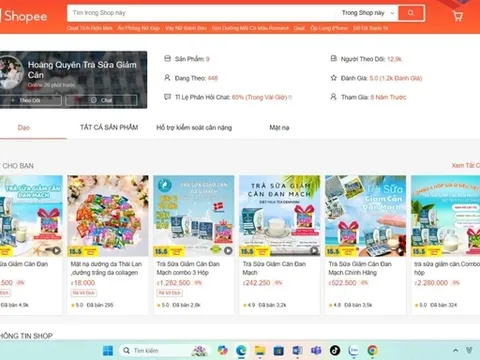This screenshot has height=360, width=480.
Task: Open 'Trà Sữa Giảm Cân Đan Mạch combo 3 Hộp' image
Action: pos(194,216)
